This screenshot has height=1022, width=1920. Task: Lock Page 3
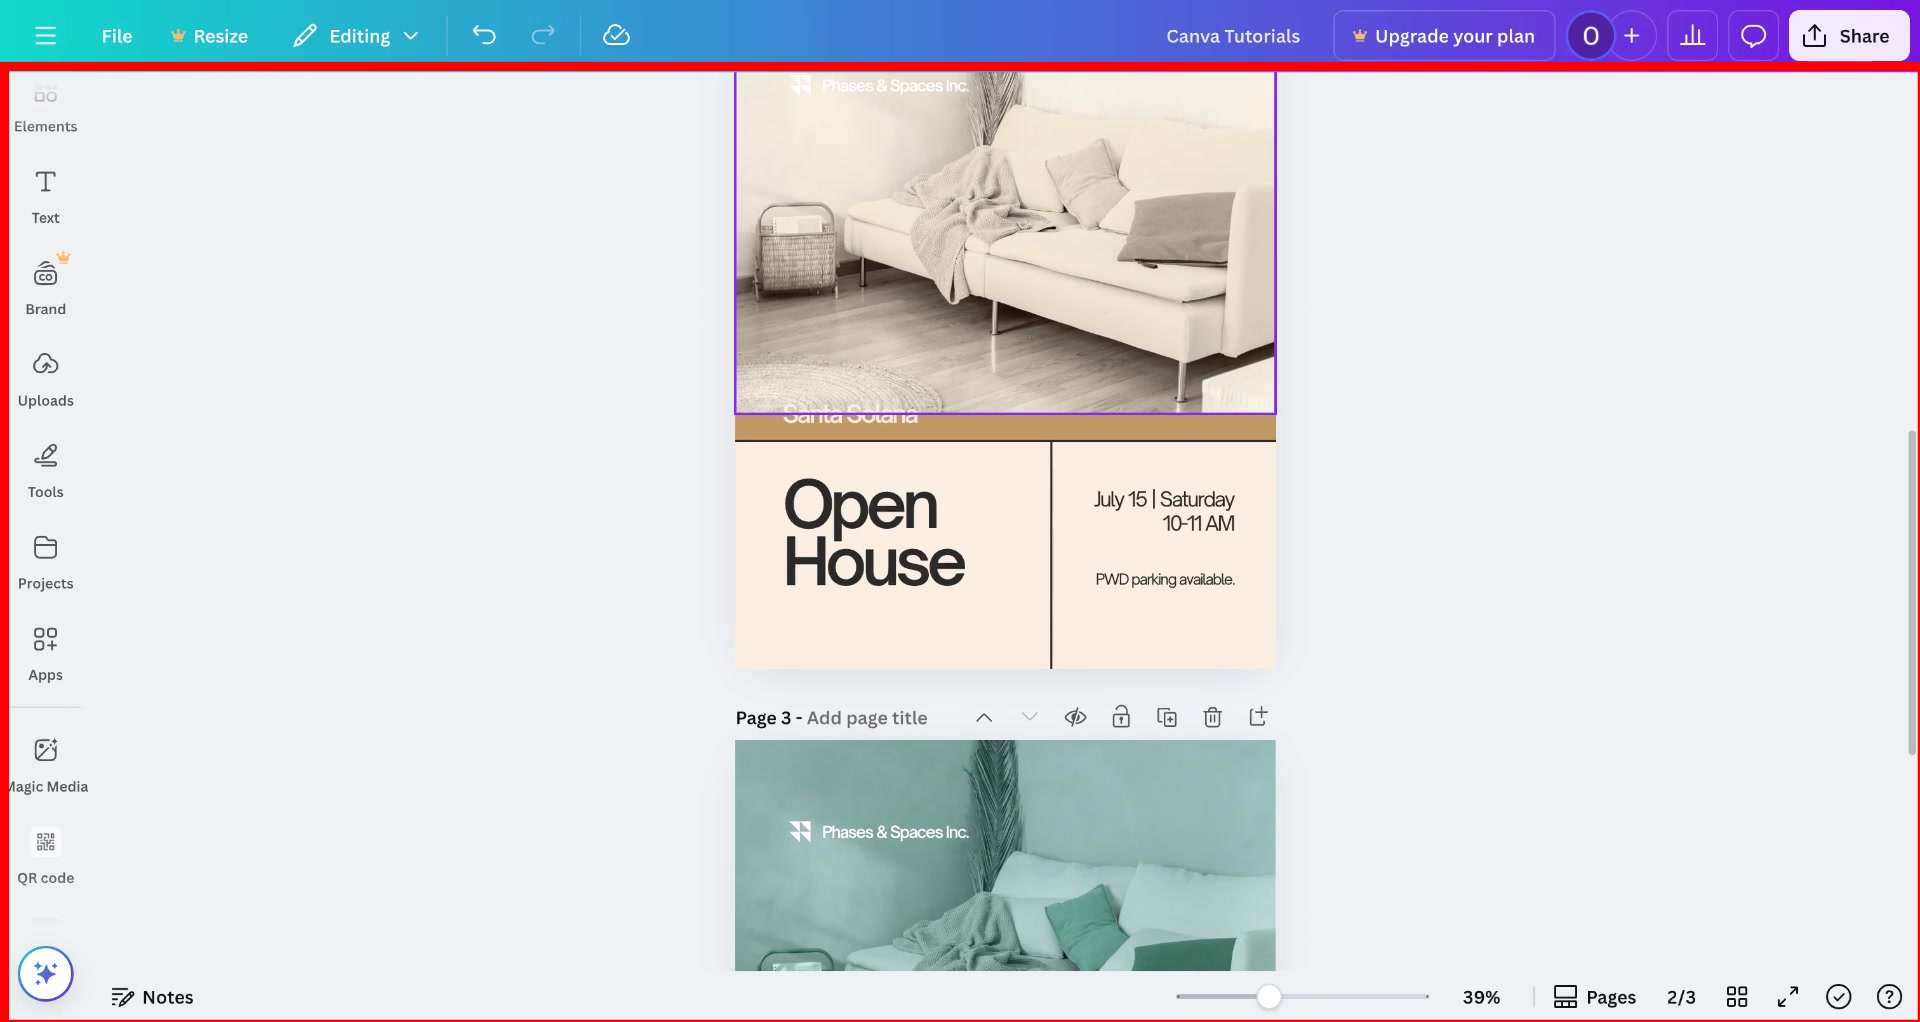[x=1121, y=717]
